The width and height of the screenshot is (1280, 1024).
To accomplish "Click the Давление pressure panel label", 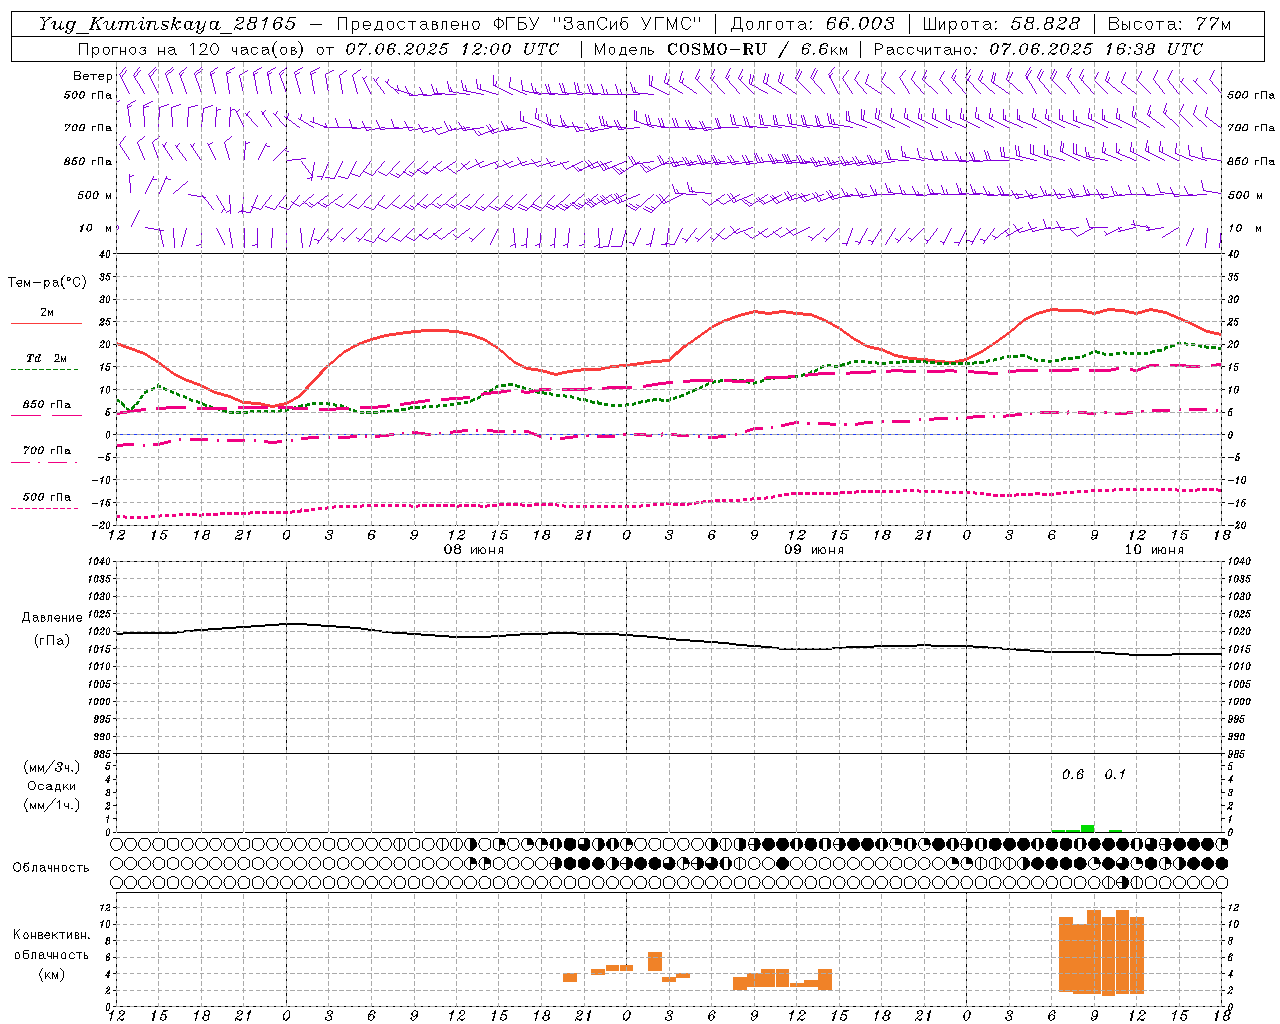I will 51,618.
